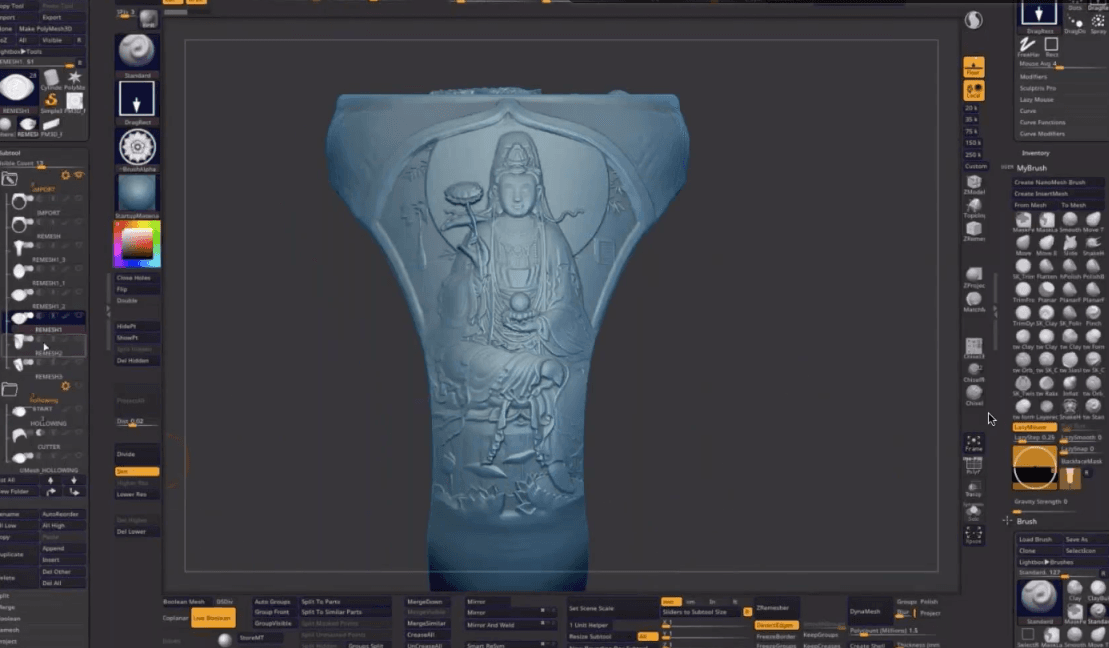Expand the Curve Functions section
This screenshot has width=1109, height=648.
click(x=1043, y=122)
